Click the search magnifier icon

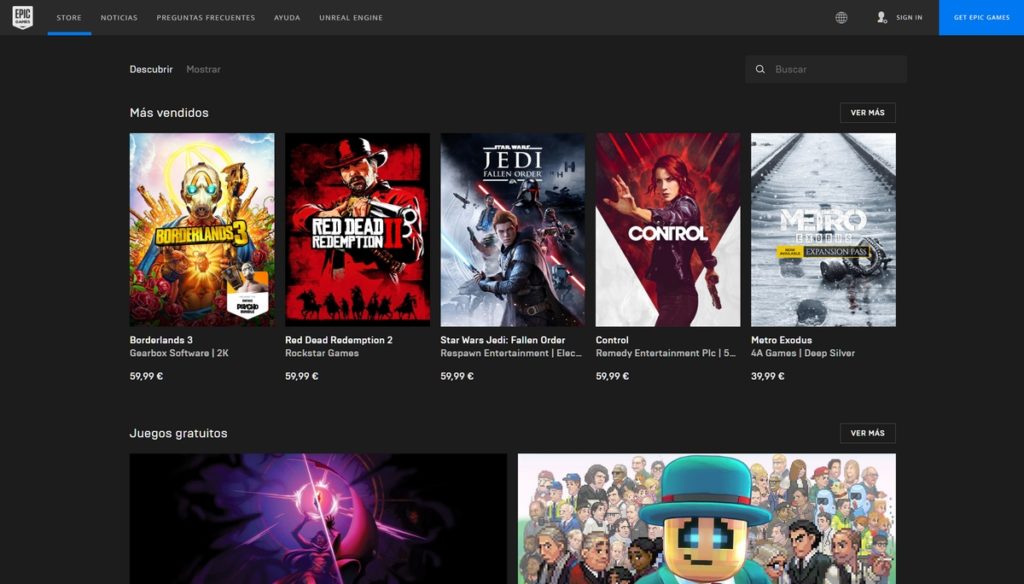pyautogui.click(x=761, y=69)
